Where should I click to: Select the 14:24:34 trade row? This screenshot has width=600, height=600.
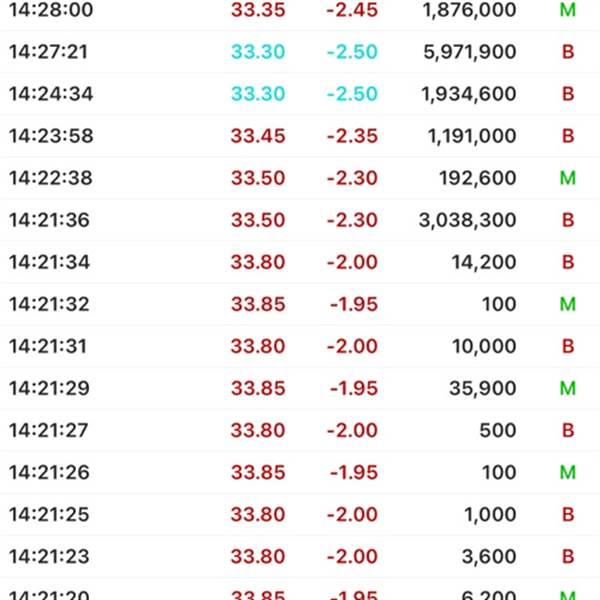300,94
